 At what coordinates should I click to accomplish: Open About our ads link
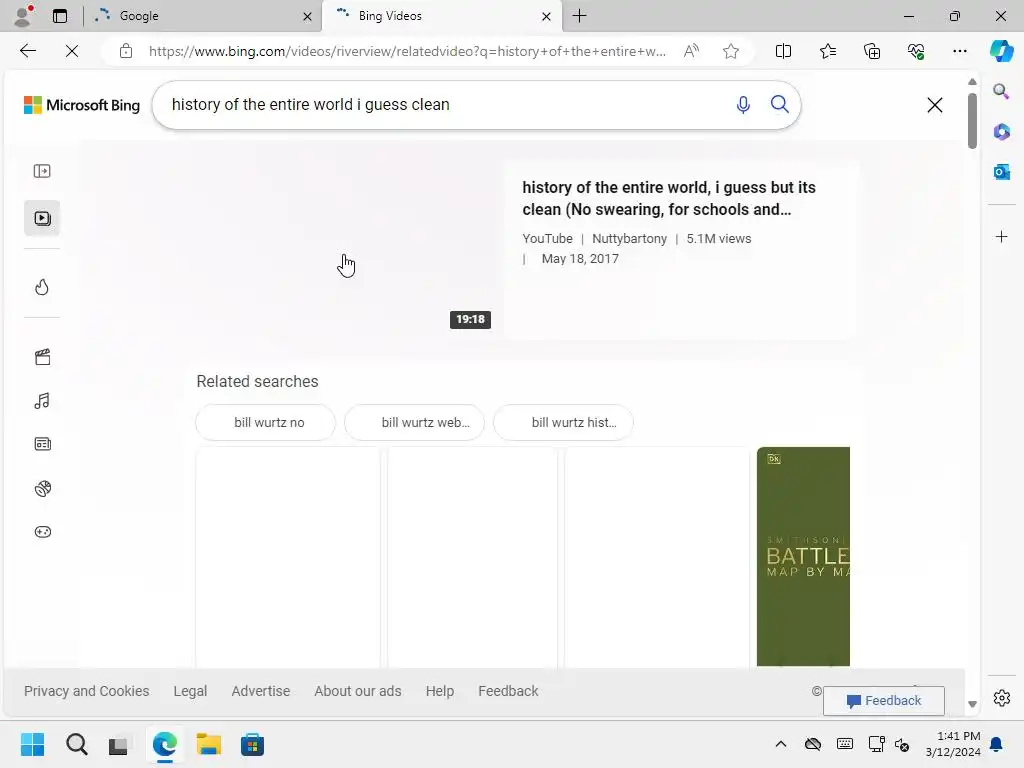tap(358, 691)
